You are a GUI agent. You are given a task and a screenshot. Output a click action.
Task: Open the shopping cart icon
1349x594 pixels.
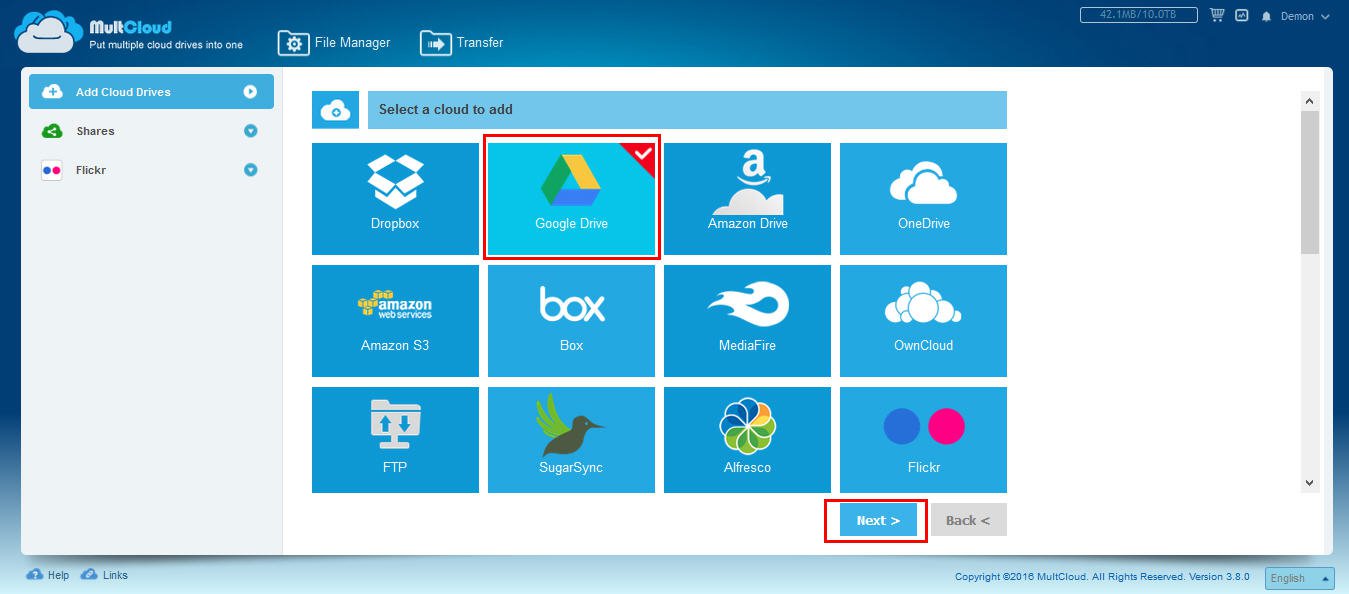coord(1217,15)
